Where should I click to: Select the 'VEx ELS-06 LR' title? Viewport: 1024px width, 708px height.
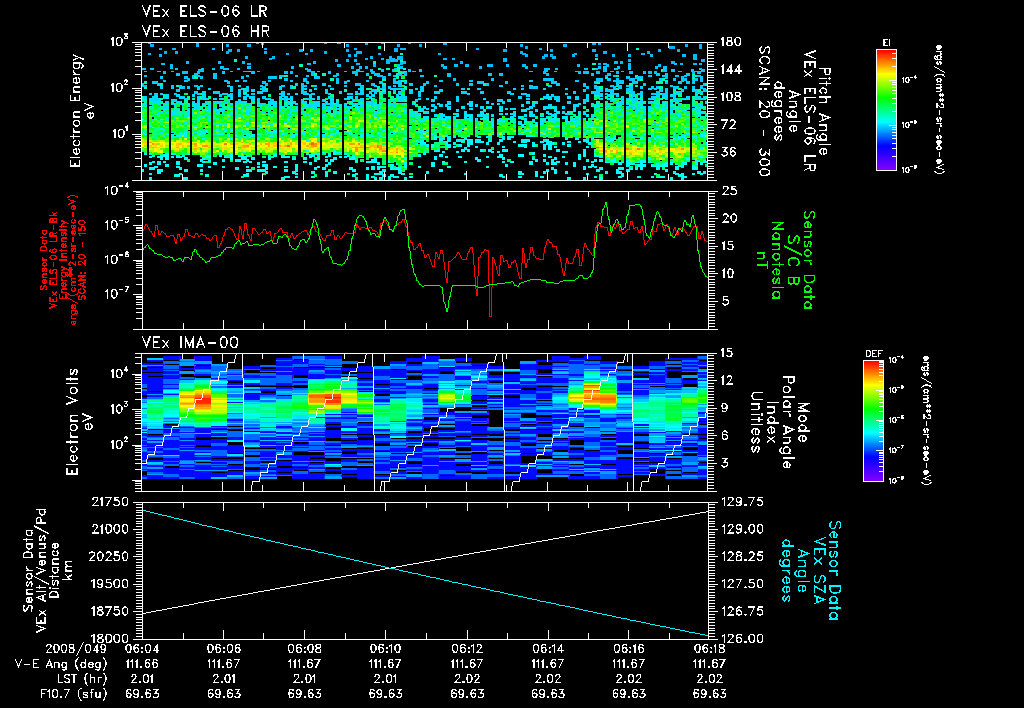(x=204, y=12)
